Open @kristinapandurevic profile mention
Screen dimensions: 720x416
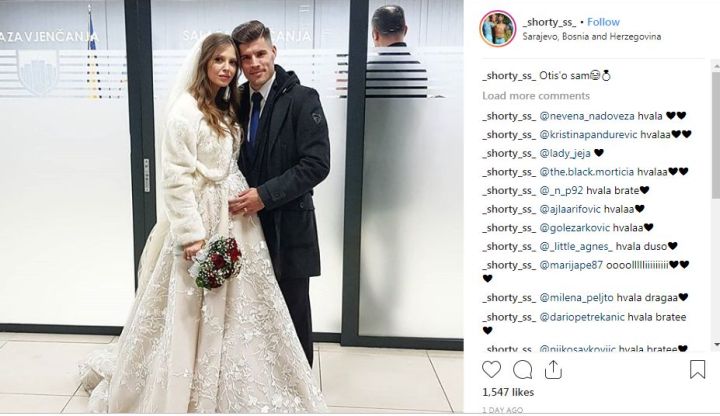pyautogui.click(x=588, y=135)
